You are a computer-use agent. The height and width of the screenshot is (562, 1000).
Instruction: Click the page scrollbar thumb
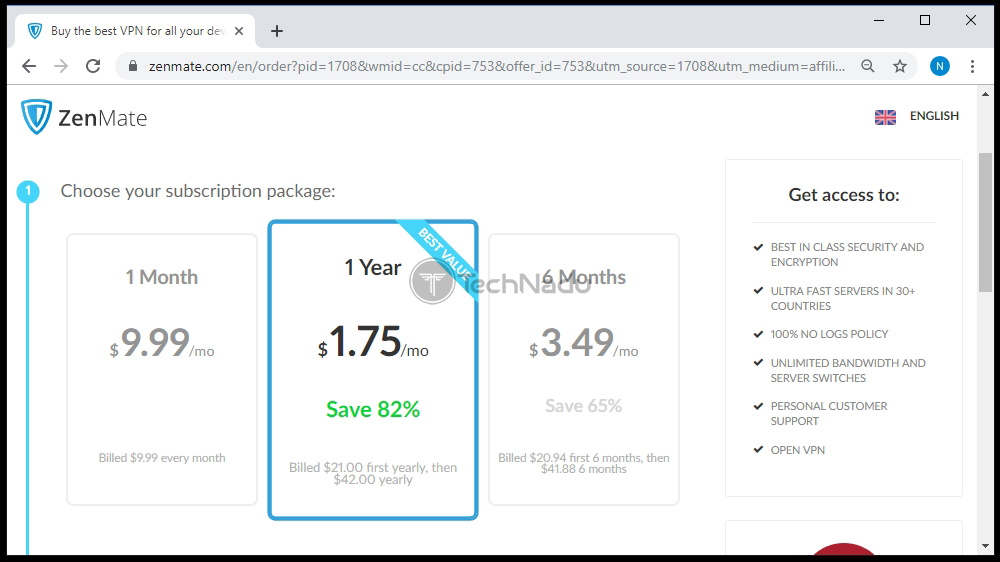pos(985,222)
